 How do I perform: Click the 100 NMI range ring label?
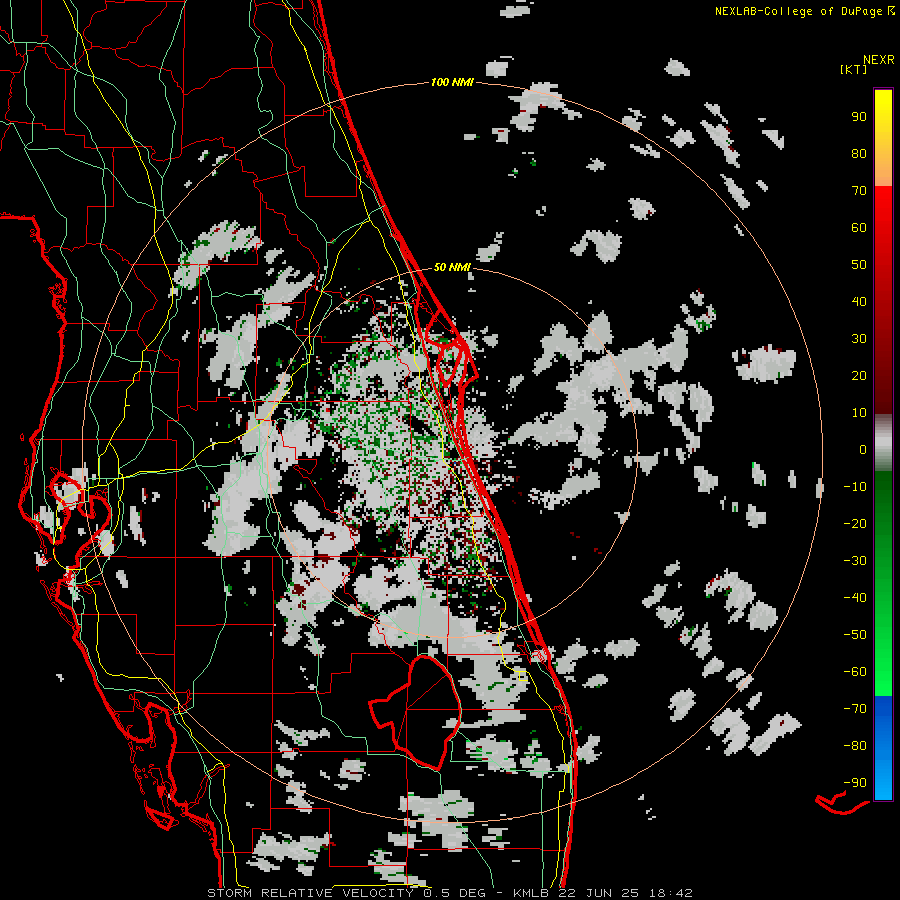[x=452, y=82]
